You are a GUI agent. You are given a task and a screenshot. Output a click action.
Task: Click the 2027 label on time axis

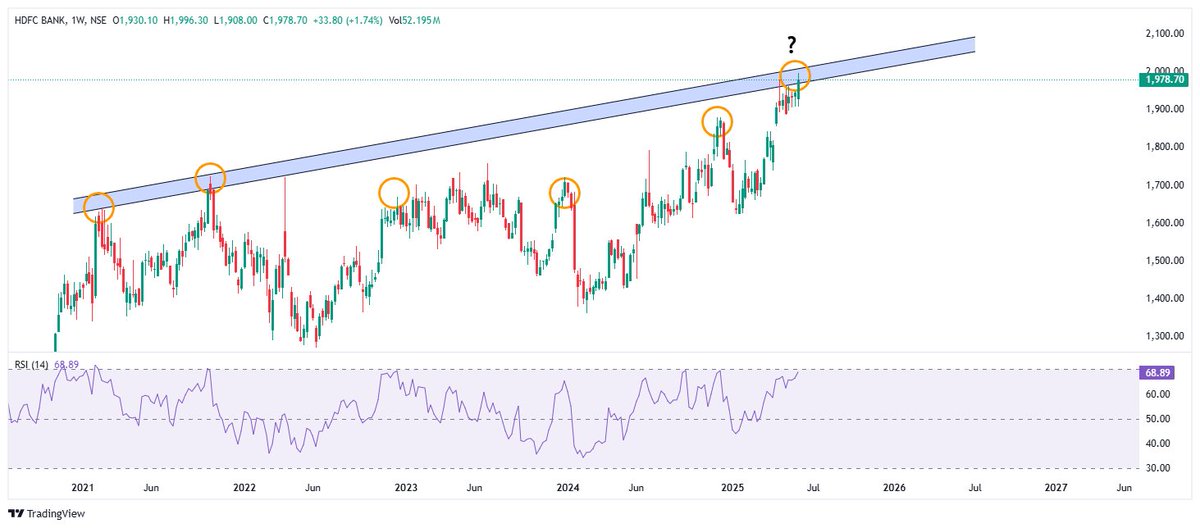point(1055,488)
